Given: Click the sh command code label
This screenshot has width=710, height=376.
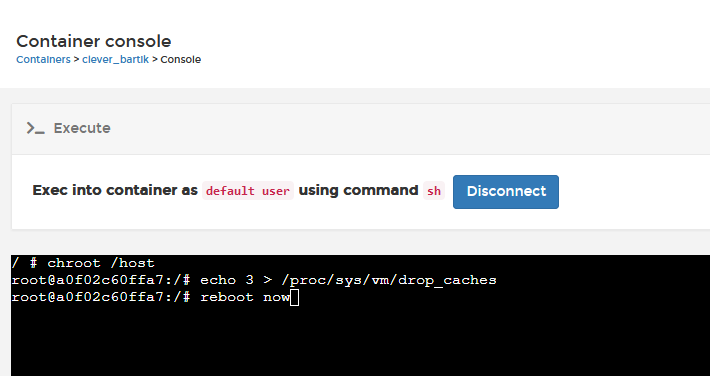Looking at the screenshot, I should pyautogui.click(x=434, y=191).
